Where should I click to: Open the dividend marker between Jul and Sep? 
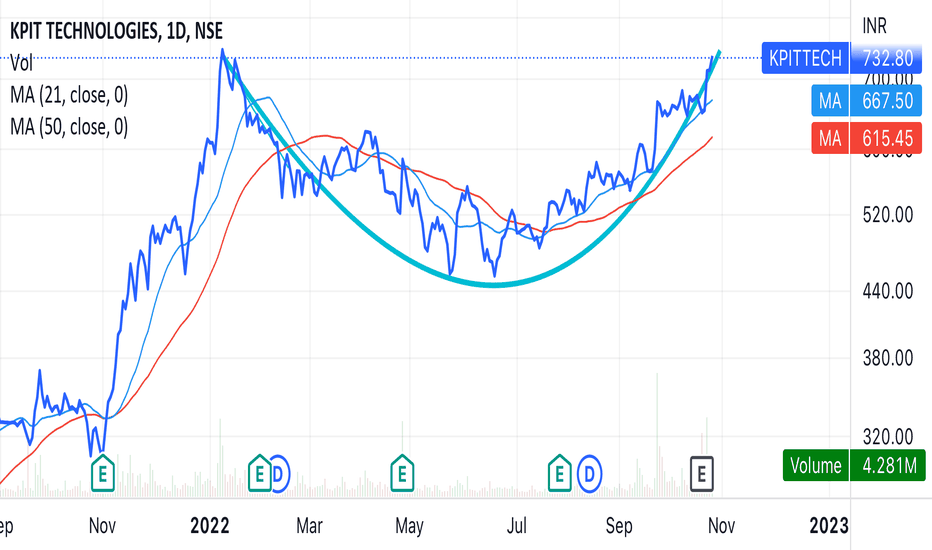590,474
